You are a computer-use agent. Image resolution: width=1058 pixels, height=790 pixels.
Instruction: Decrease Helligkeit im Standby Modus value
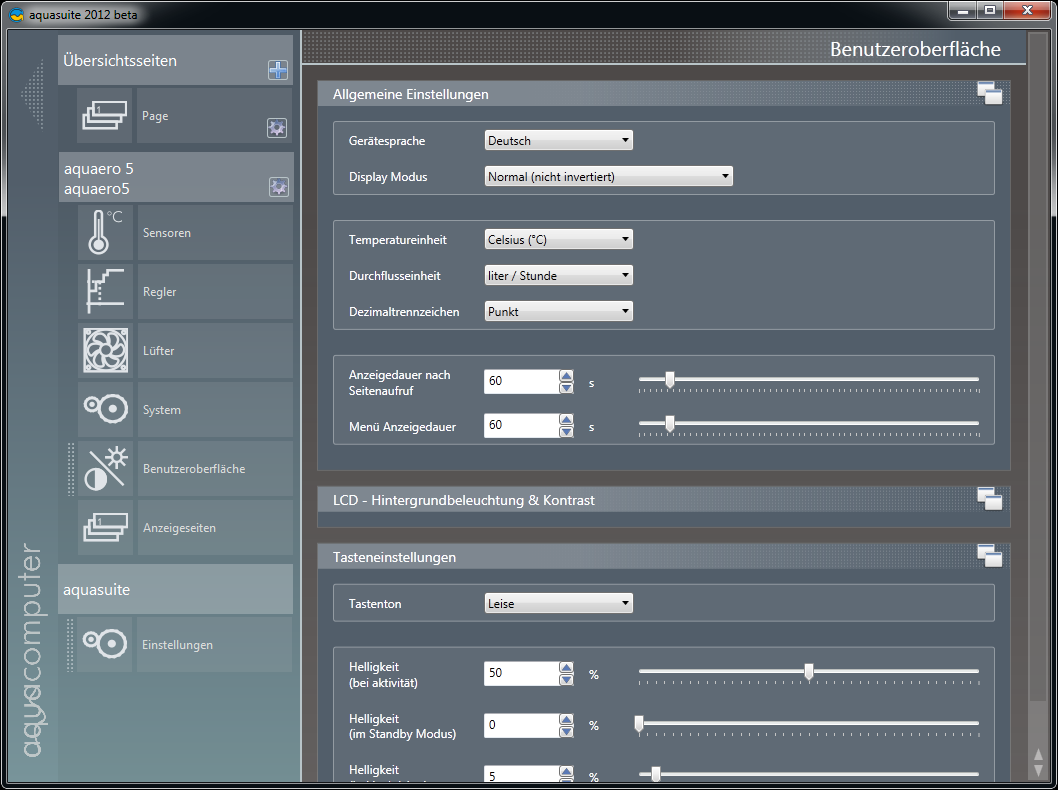click(x=566, y=731)
